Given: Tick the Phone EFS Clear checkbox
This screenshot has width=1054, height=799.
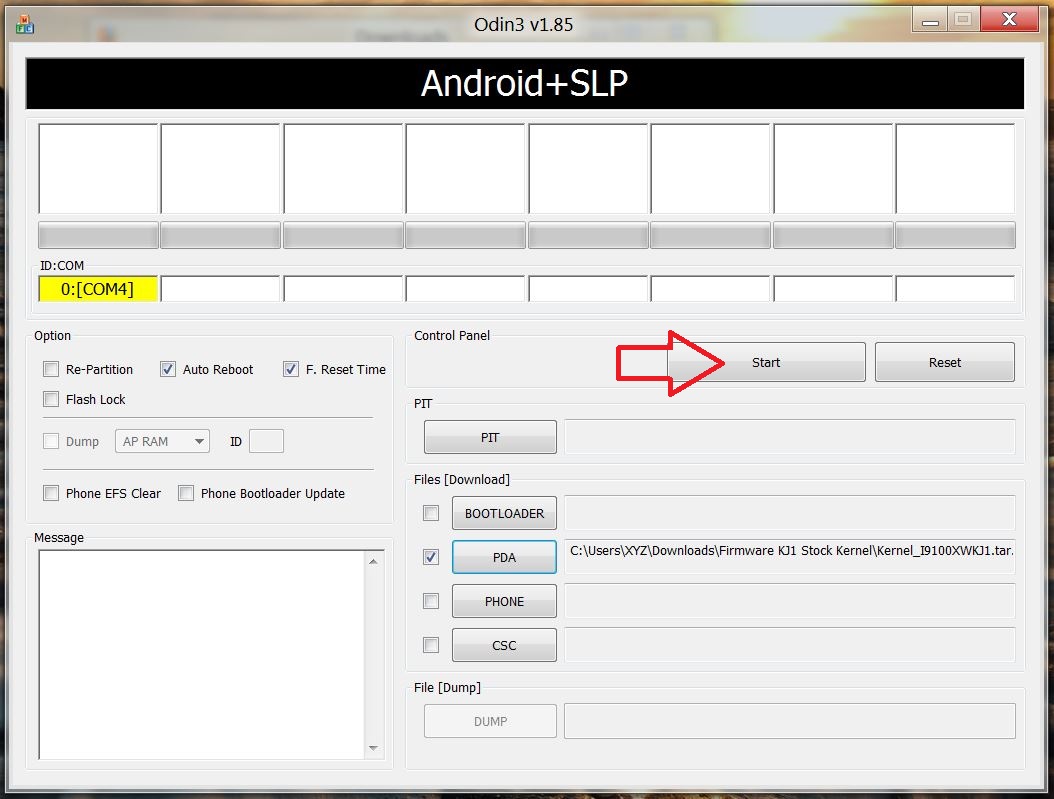Looking at the screenshot, I should click(51, 493).
